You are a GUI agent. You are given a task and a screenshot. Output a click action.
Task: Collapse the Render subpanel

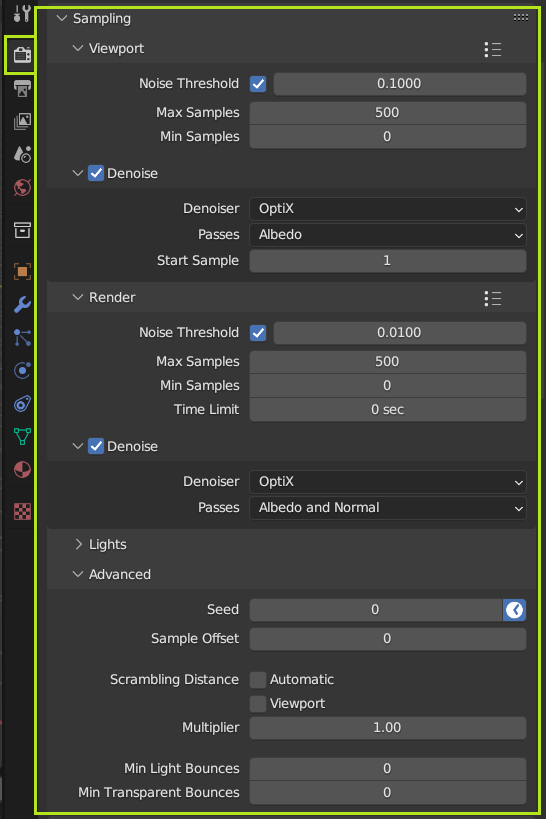78,297
